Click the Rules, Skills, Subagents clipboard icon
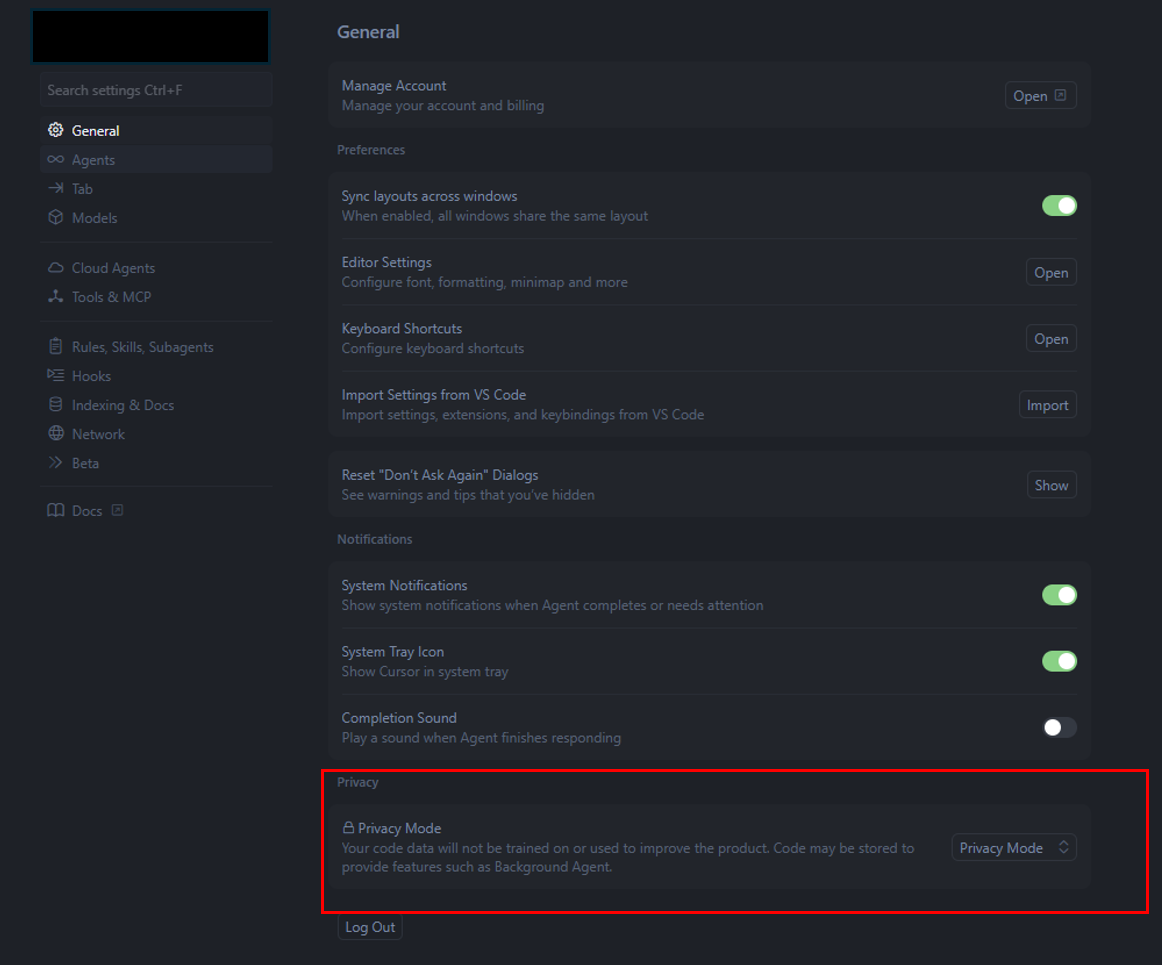Image resolution: width=1162 pixels, height=965 pixels. tap(56, 347)
